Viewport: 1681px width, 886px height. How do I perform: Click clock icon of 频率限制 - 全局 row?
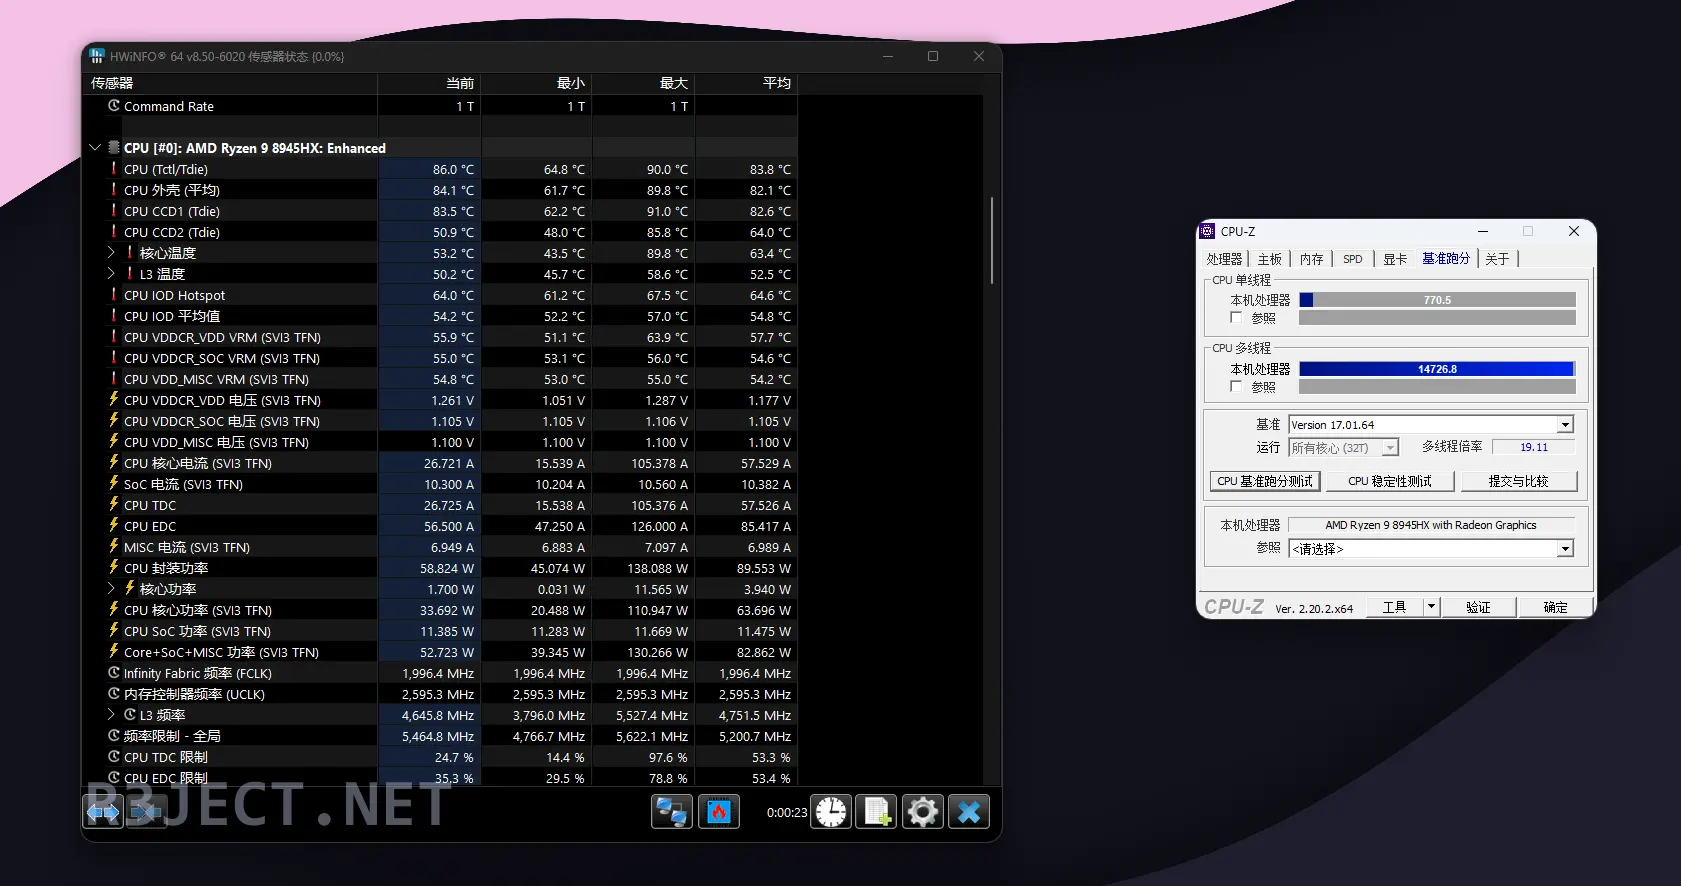(x=114, y=736)
